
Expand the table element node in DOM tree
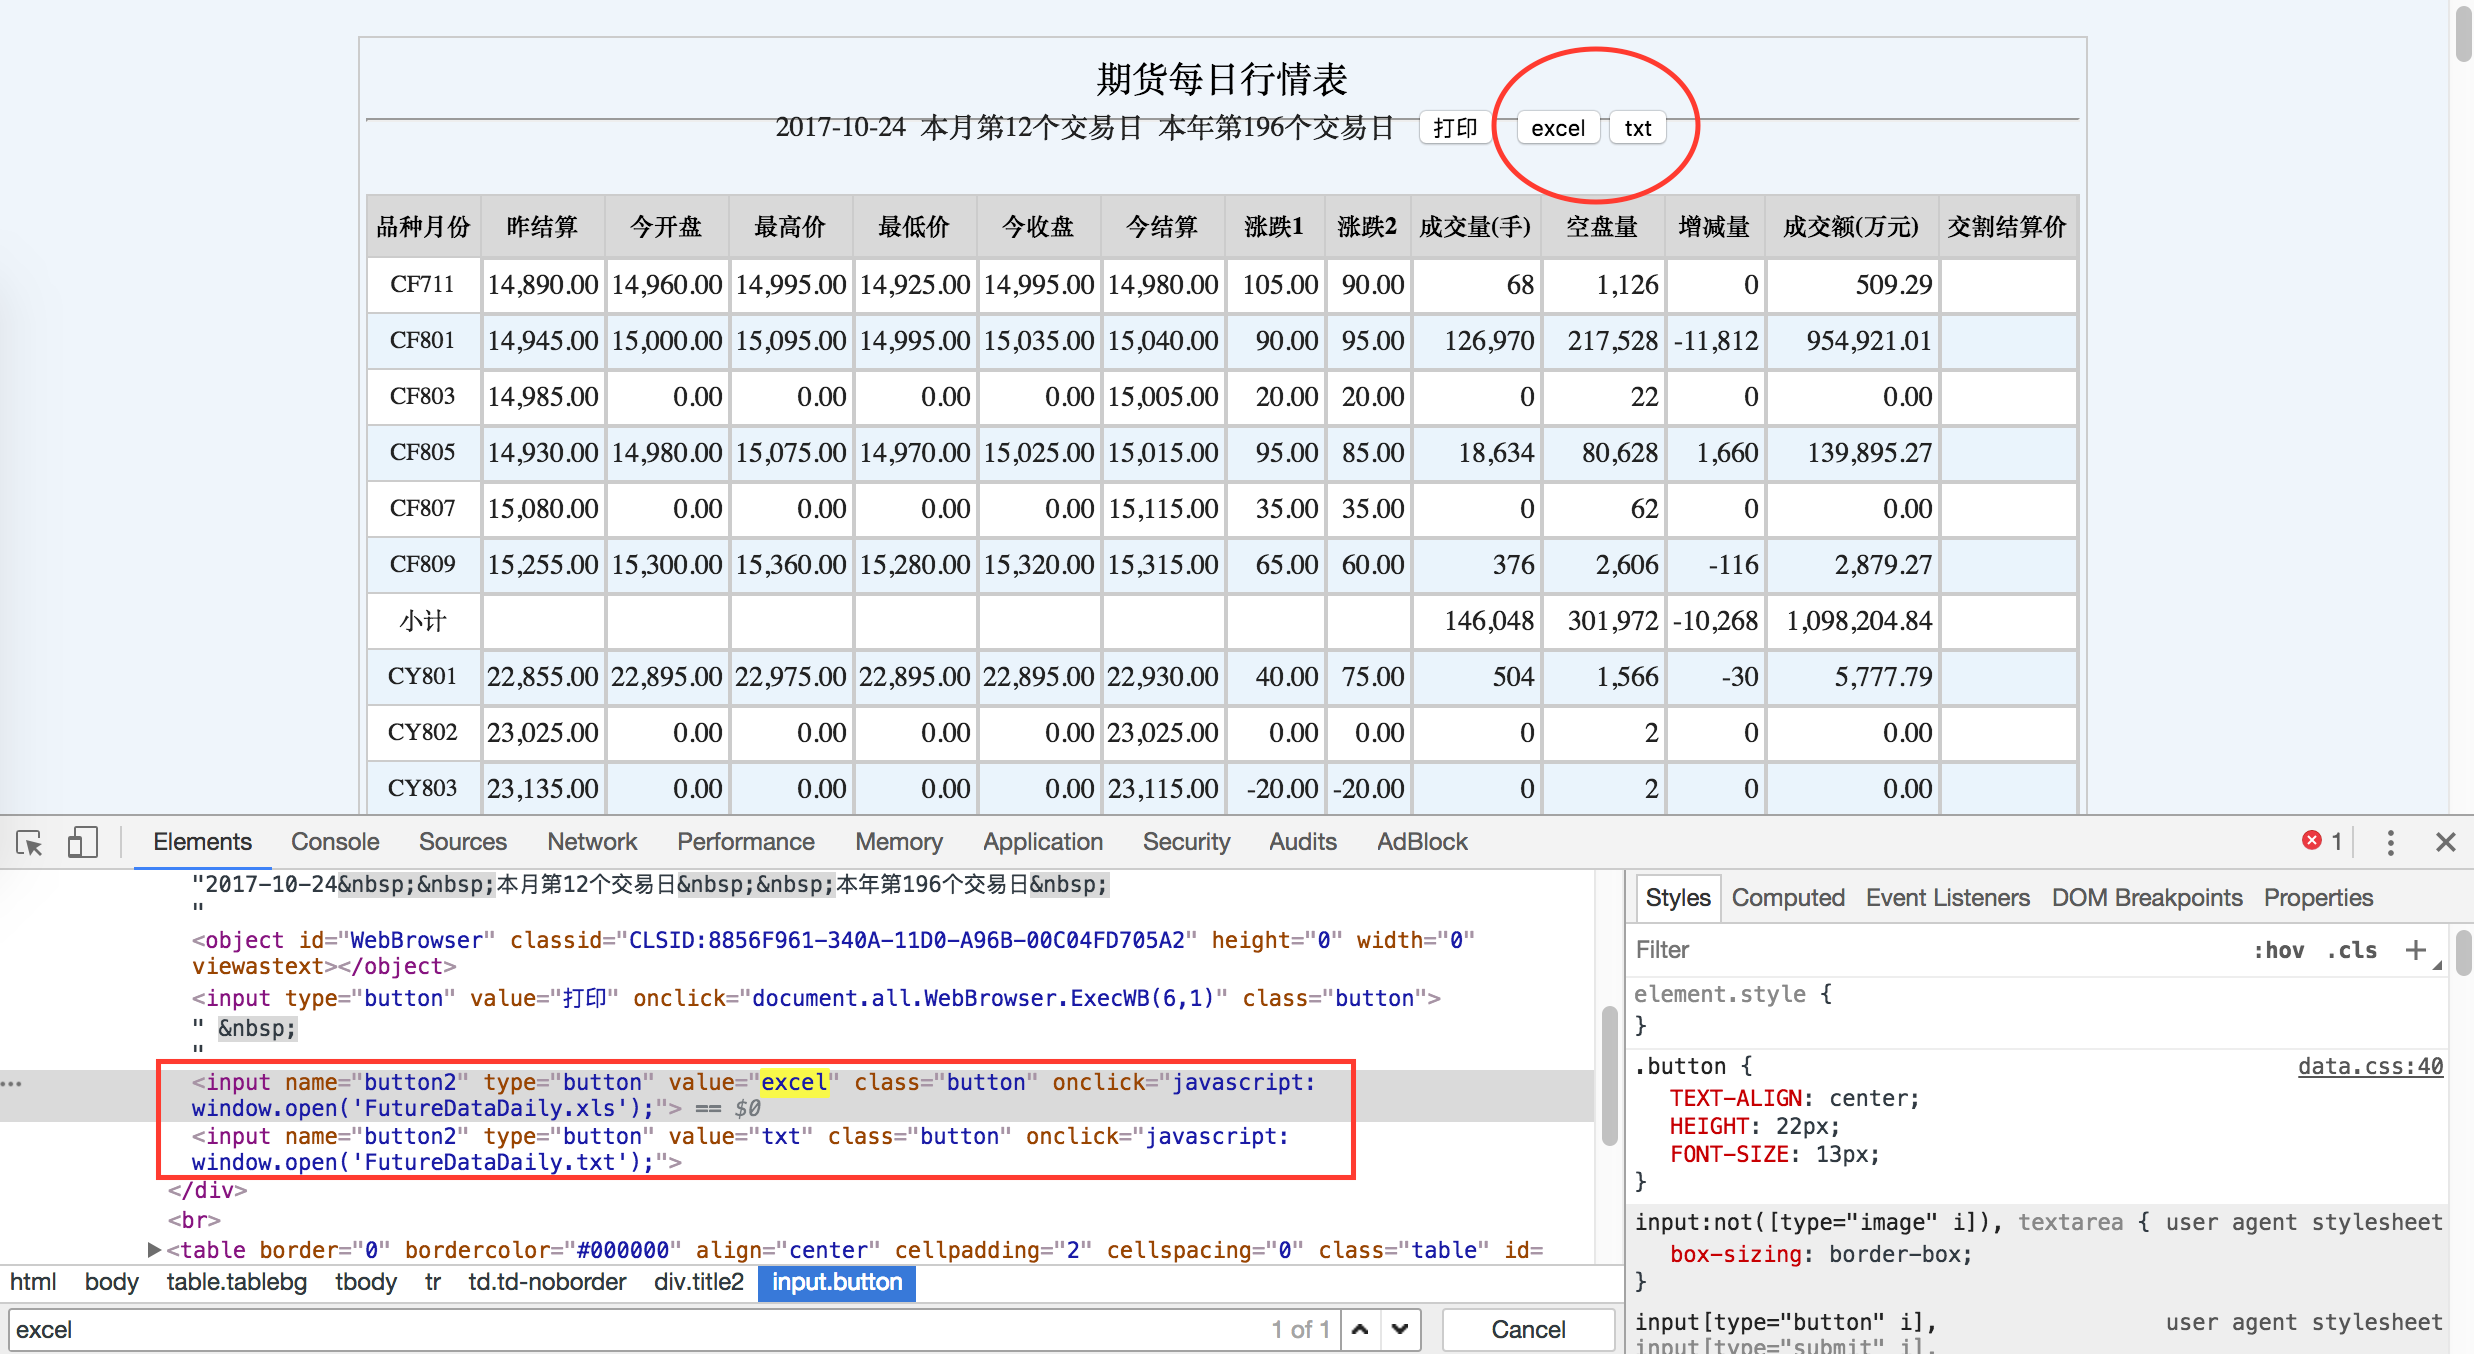click(154, 1250)
